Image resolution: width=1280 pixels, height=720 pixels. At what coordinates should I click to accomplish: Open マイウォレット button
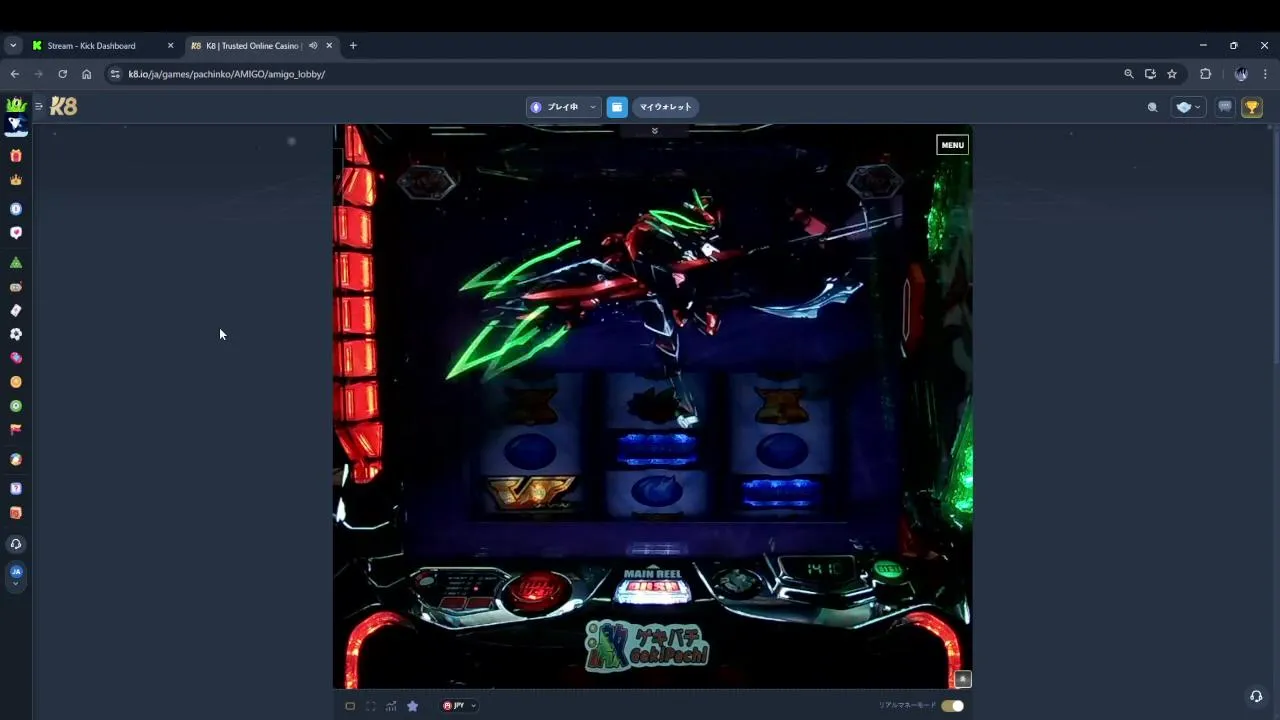(665, 107)
